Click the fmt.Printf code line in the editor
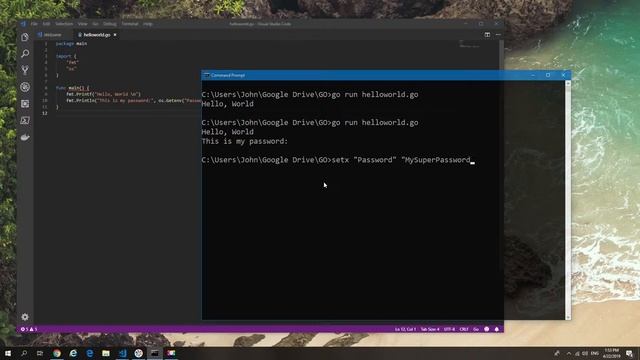This screenshot has height=360, width=640. tap(103, 94)
